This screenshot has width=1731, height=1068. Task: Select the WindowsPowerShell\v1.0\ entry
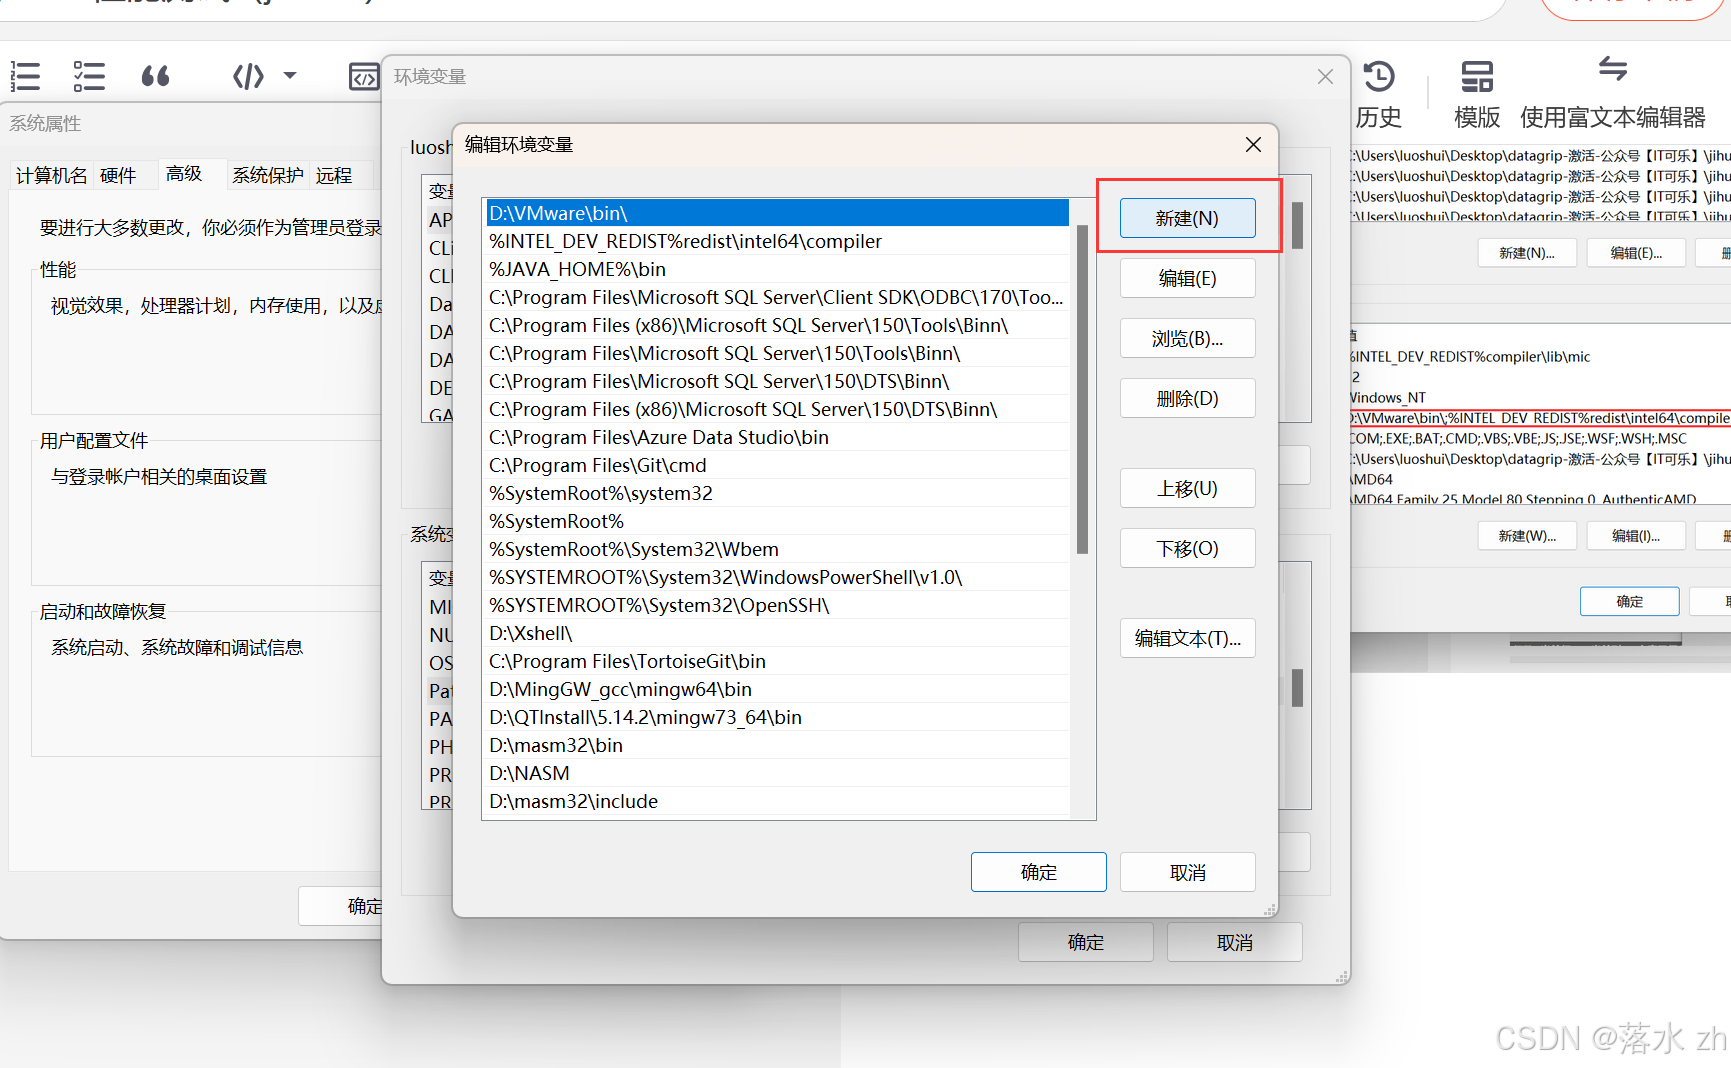777,577
